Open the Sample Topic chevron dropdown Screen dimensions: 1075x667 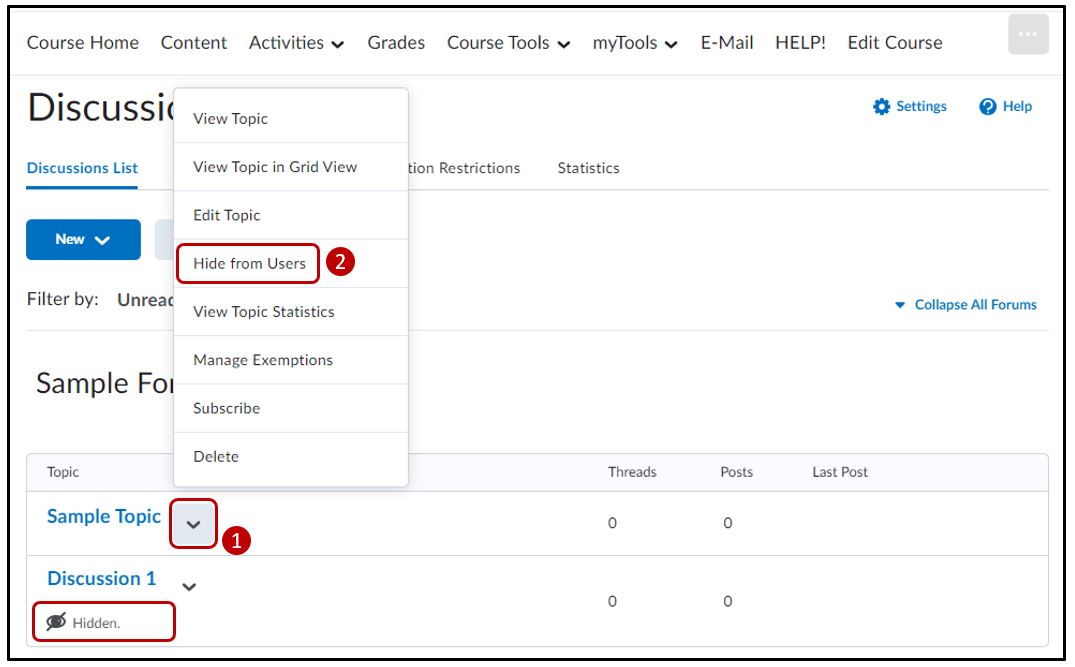(194, 523)
